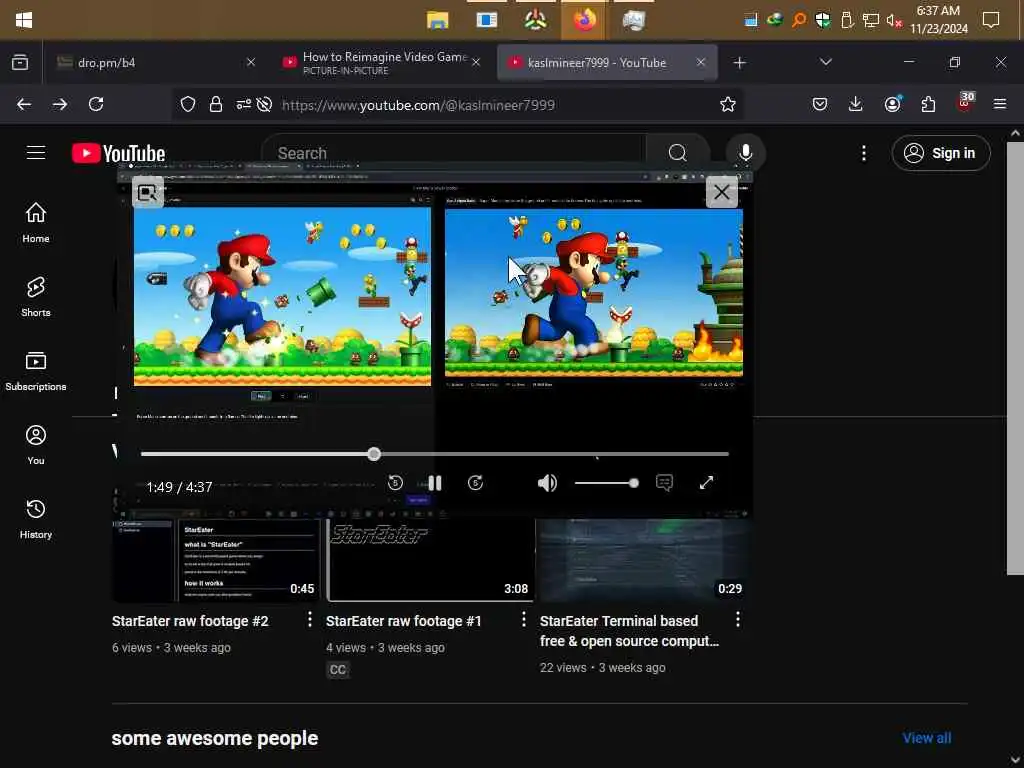1024x768 pixels.
Task: Click the Sign in button
Action: pyautogui.click(x=940, y=153)
